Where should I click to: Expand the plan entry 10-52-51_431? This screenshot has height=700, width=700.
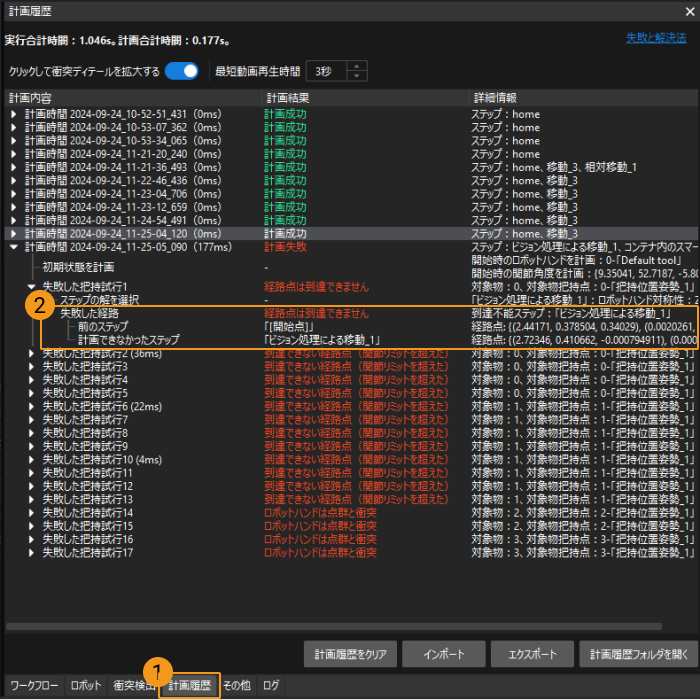pyautogui.click(x=14, y=115)
